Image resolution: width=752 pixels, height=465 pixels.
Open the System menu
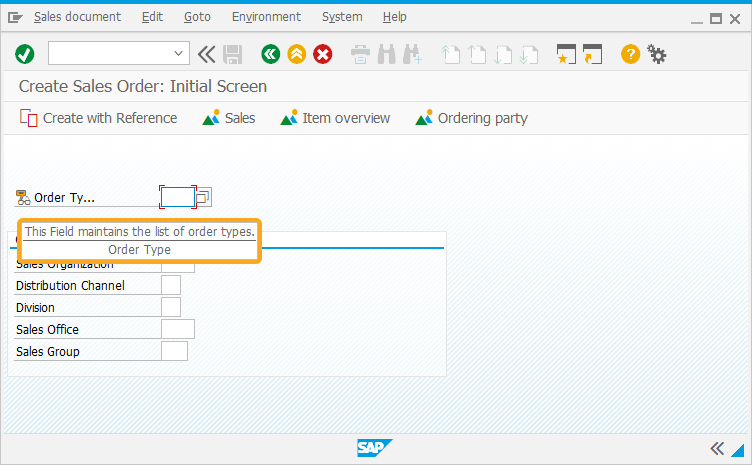click(342, 17)
